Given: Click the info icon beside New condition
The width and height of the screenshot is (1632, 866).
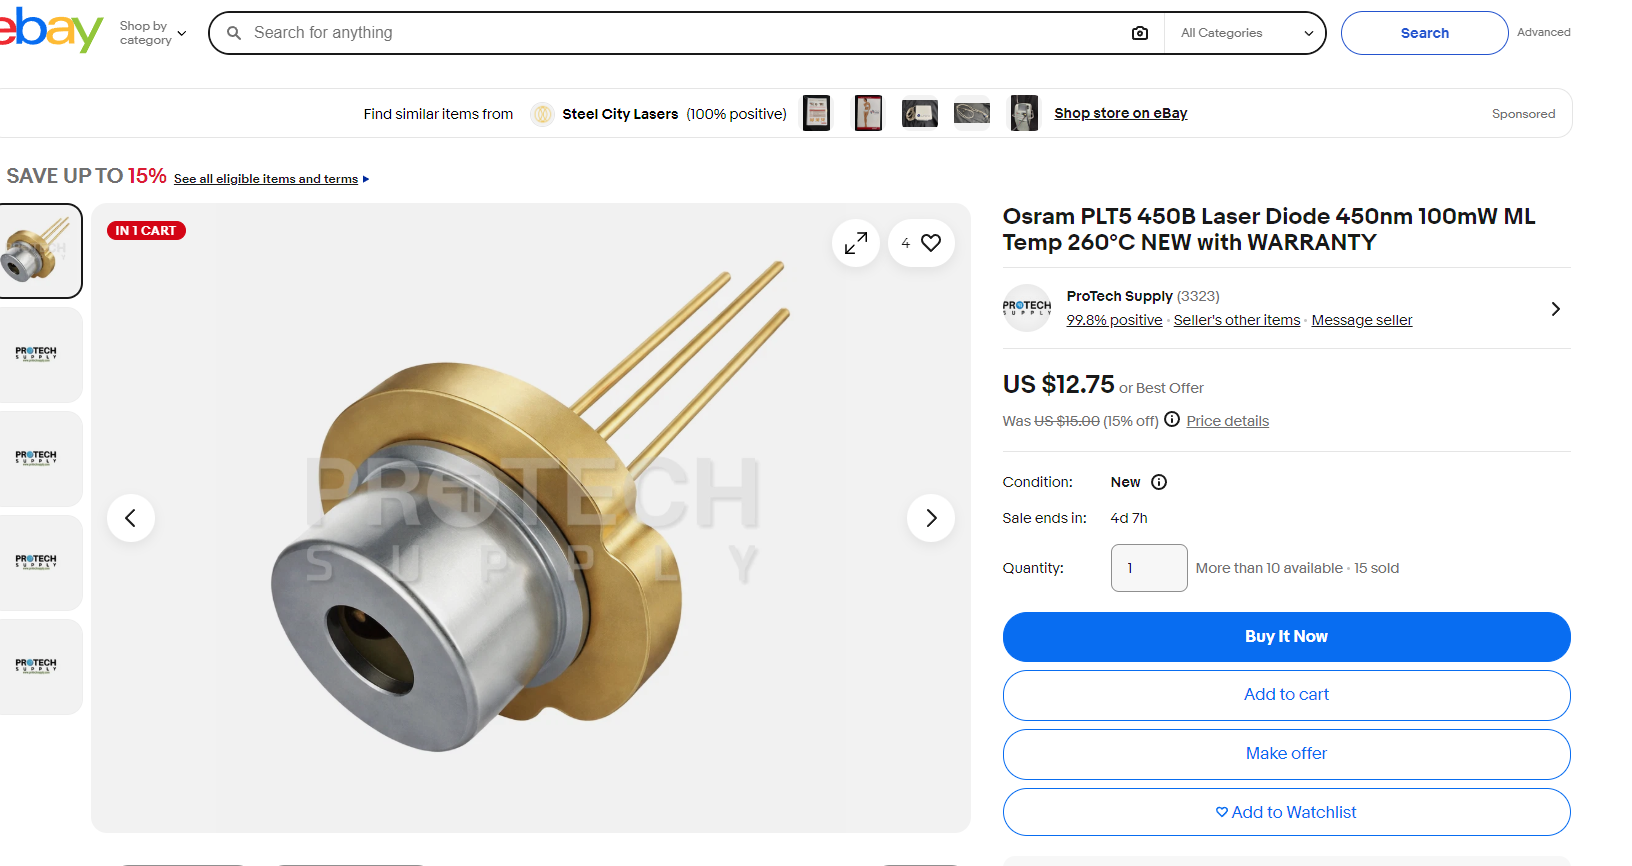Looking at the screenshot, I should (x=1159, y=482).
